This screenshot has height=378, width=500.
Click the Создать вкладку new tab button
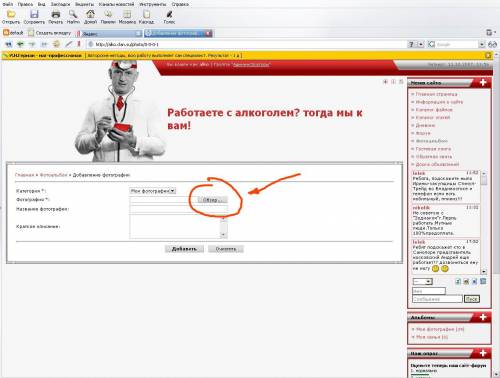point(50,33)
